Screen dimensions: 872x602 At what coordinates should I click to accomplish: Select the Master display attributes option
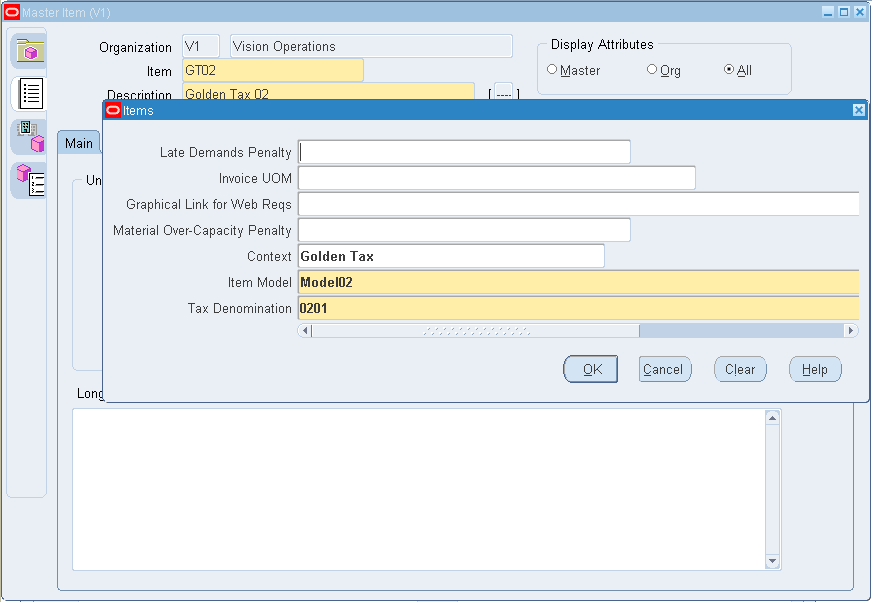(552, 70)
